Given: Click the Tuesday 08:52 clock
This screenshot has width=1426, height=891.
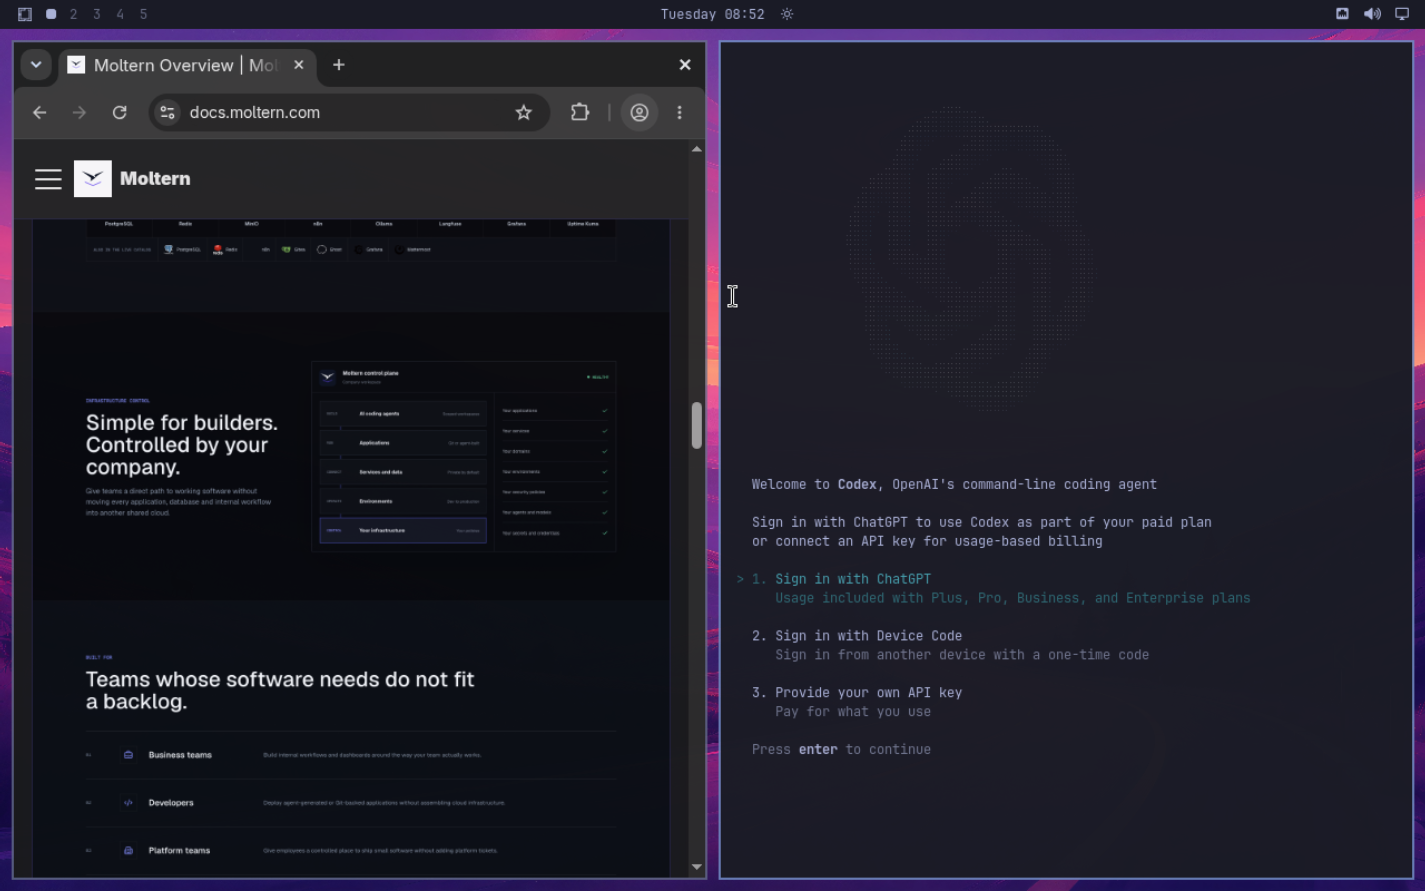Looking at the screenshot, I should [712, 14].
